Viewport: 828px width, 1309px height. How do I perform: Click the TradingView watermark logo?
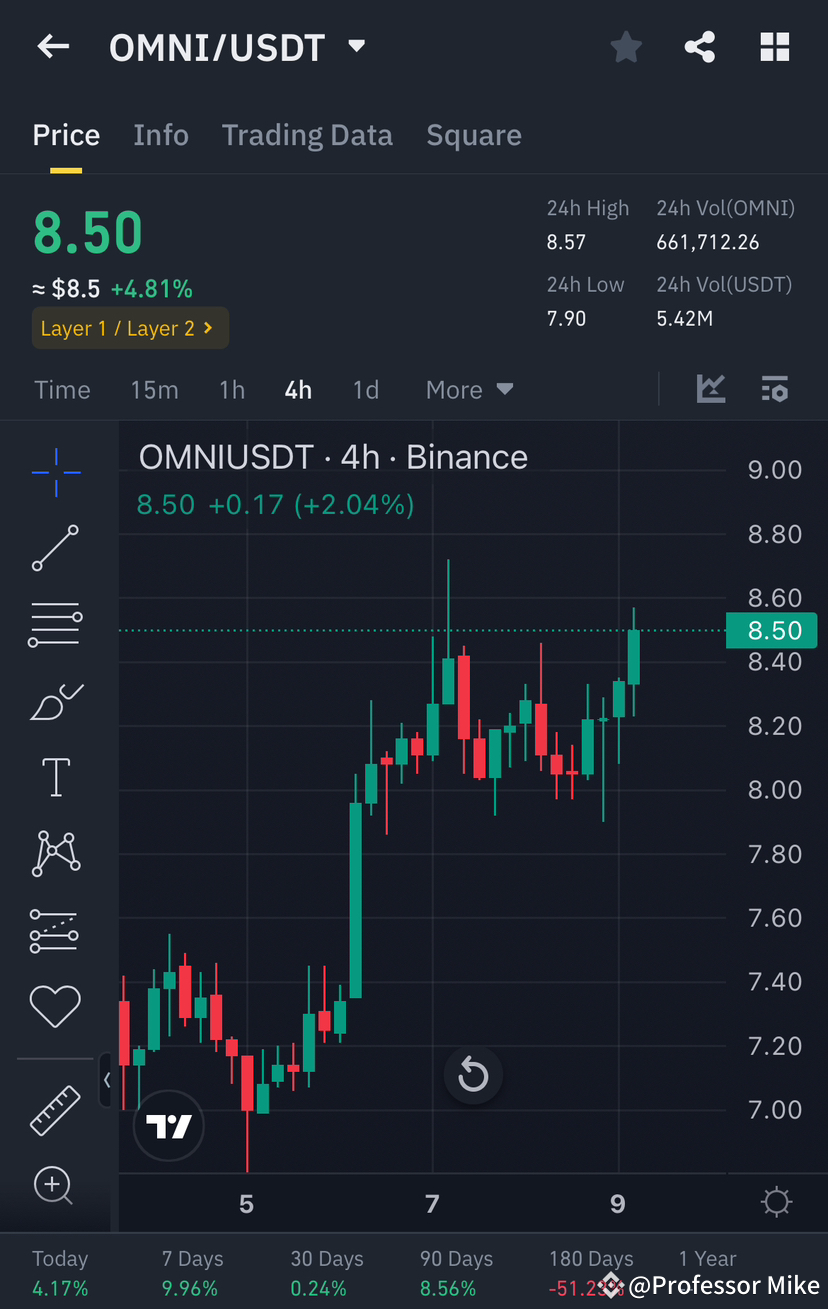[x=168, y=1125]
